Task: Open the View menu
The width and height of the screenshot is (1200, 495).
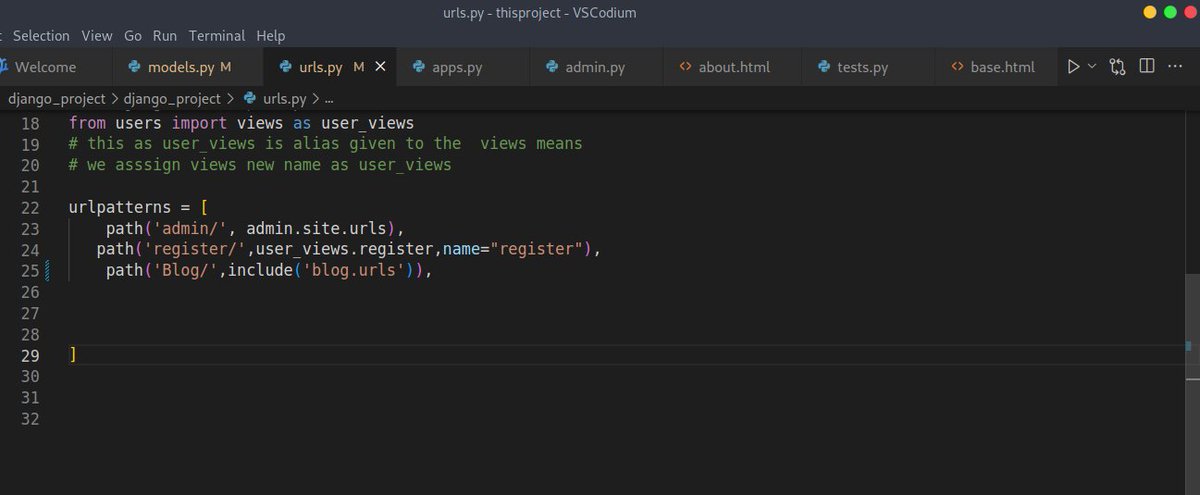Action: click(97, 35)
